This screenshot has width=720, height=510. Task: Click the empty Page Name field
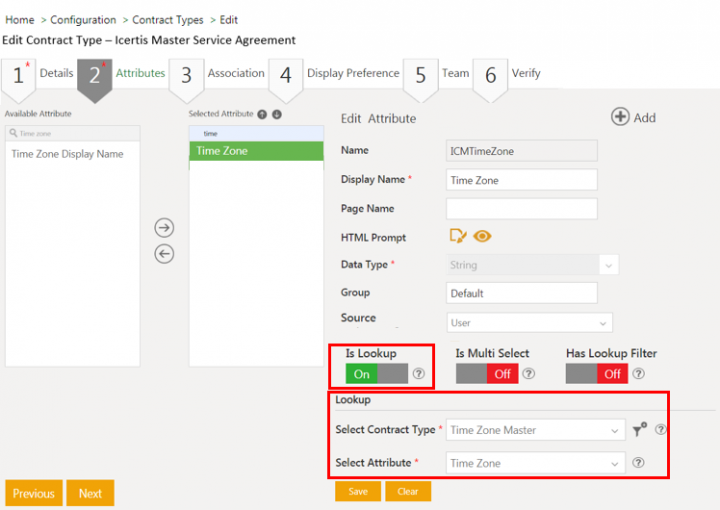pos(522,209)
